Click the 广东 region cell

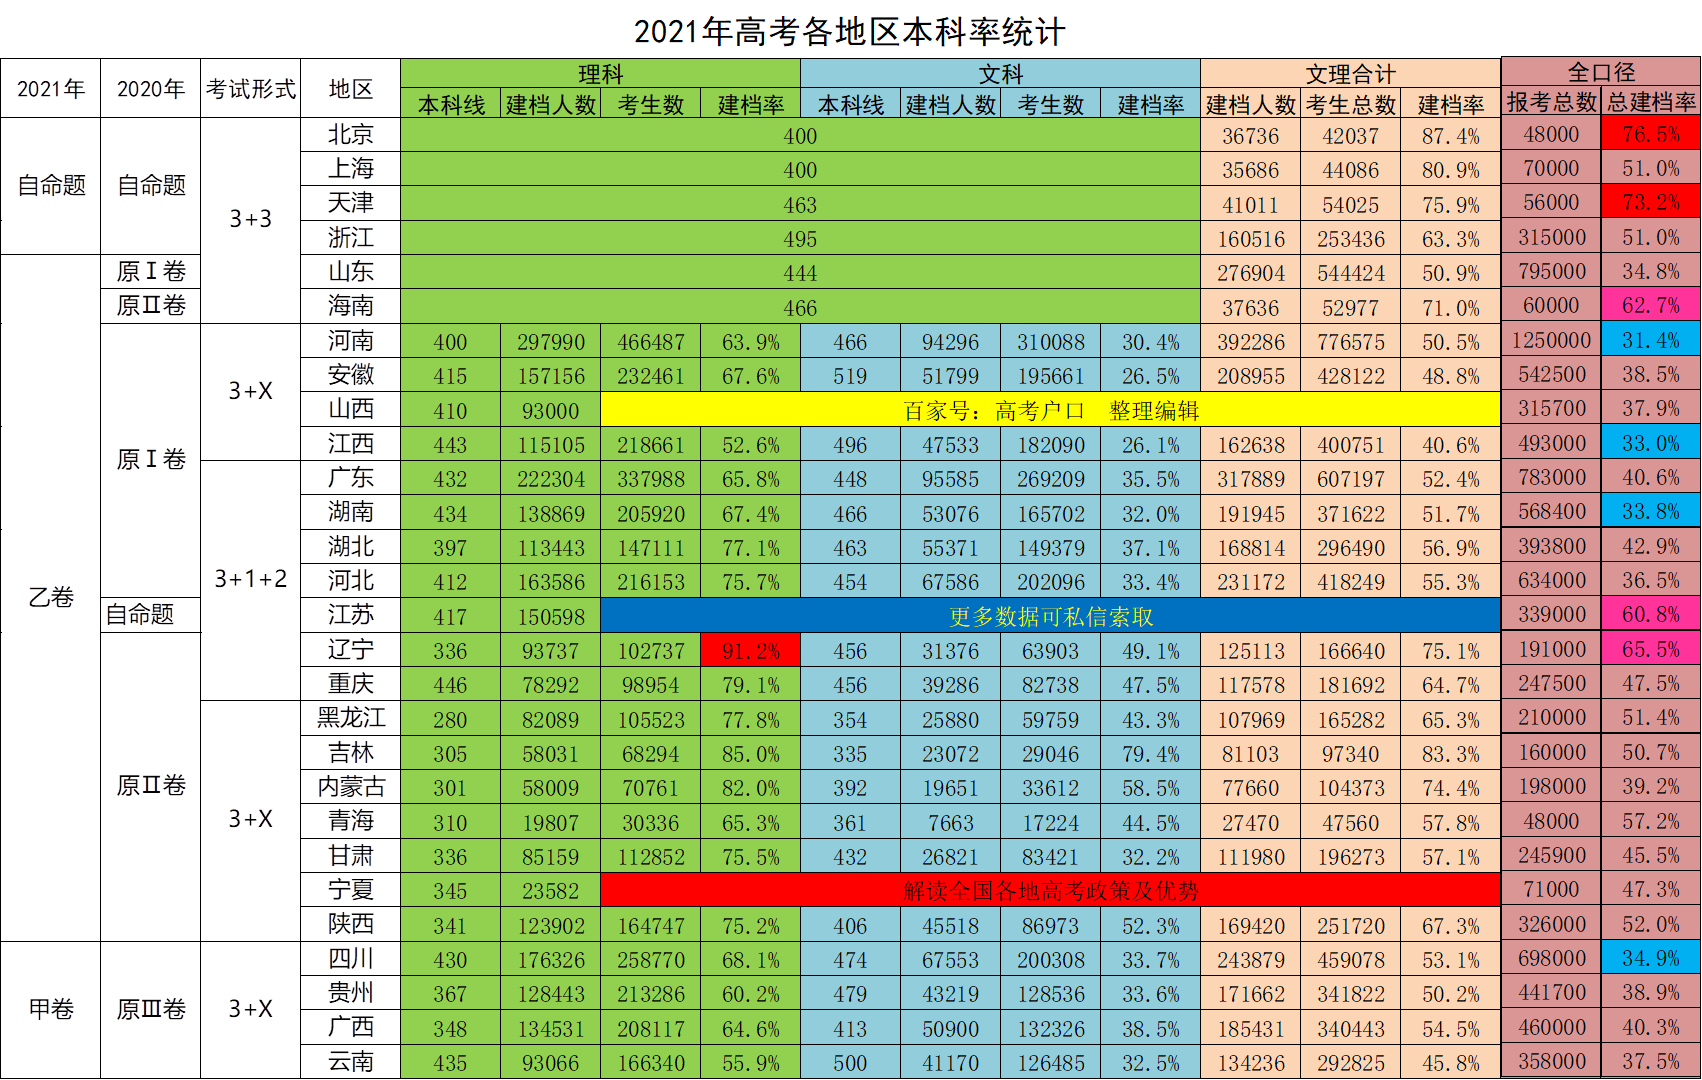click(351, 478)
